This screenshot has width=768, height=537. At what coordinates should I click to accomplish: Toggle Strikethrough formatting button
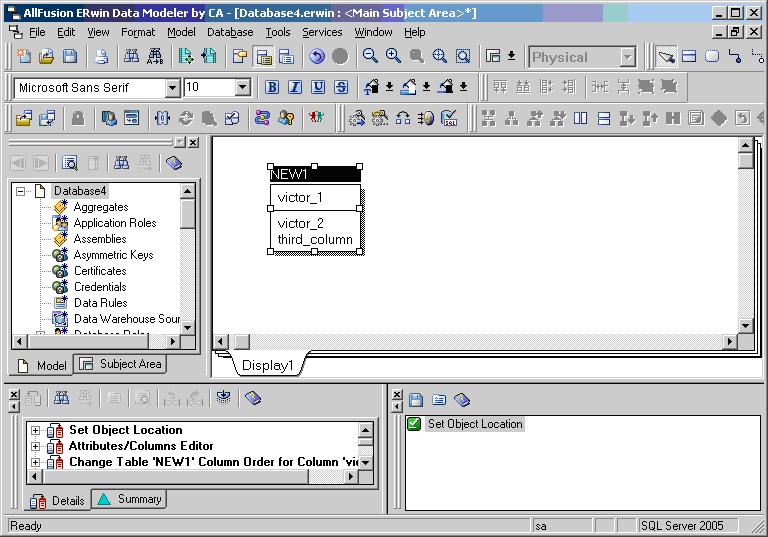coord(341,88)
